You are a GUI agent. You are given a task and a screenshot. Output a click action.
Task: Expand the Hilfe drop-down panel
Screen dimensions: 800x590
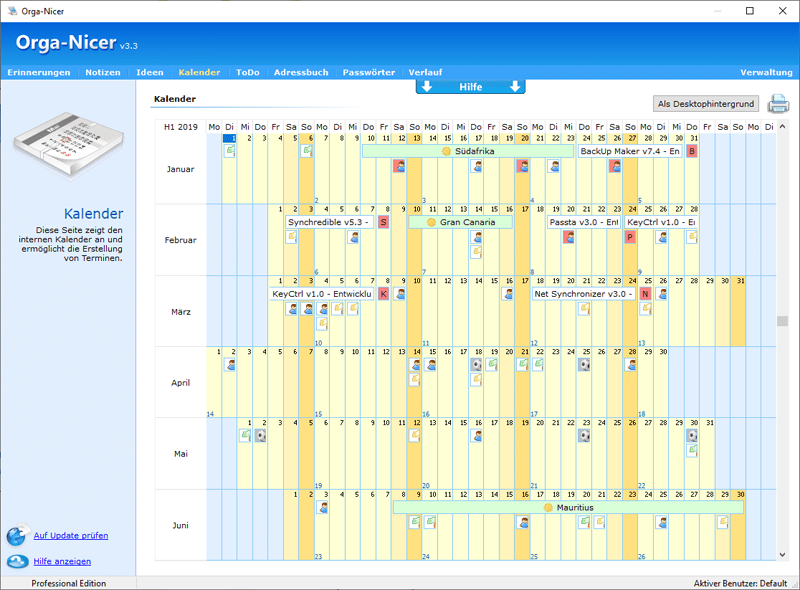pyautogui.click(x=470, y=87)
